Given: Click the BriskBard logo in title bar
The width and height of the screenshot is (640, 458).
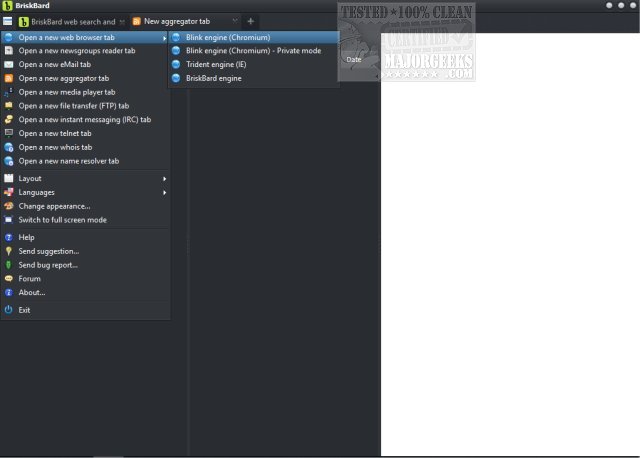Looking at the screenshot, I should tap(7, 5).
